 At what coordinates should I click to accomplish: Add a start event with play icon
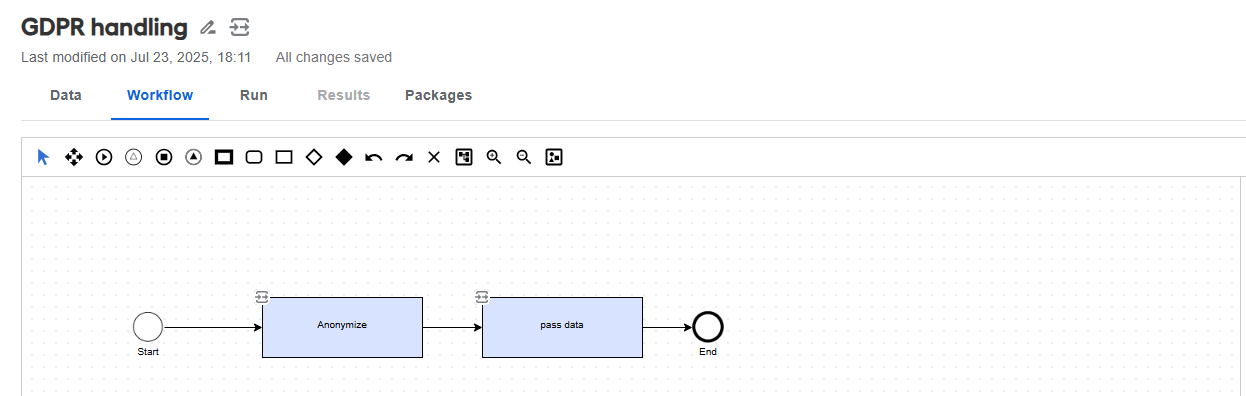(x=104, y=157)
